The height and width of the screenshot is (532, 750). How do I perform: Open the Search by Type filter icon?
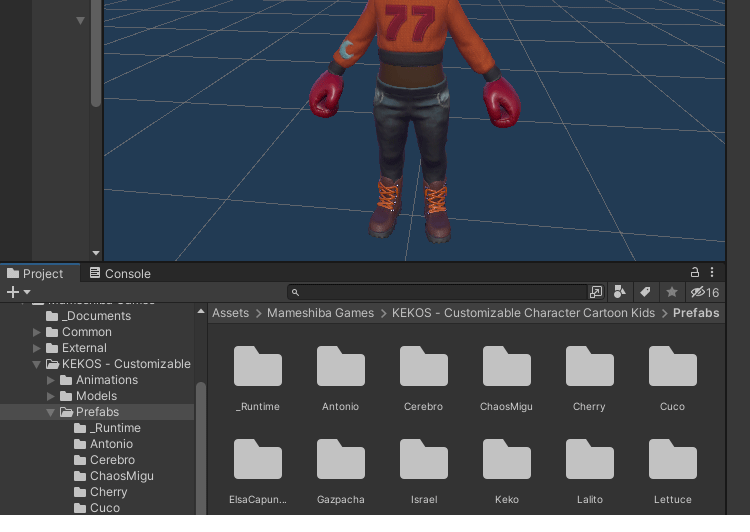pos(620,292)
